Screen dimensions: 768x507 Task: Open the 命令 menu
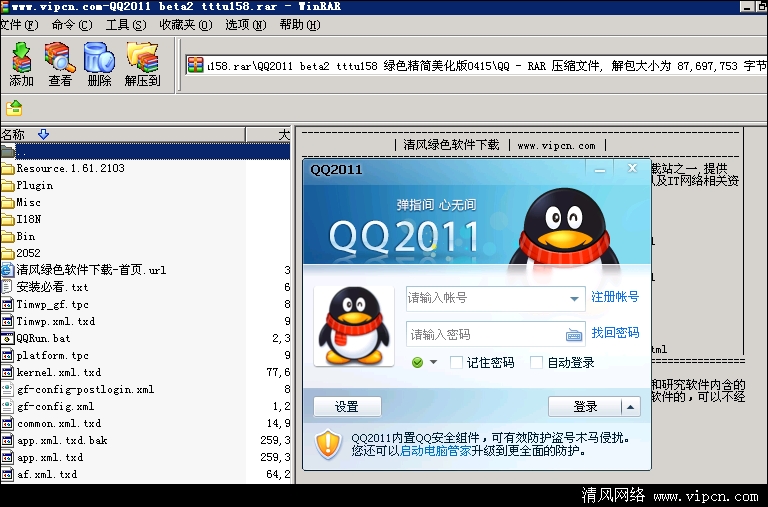[66, 25]
